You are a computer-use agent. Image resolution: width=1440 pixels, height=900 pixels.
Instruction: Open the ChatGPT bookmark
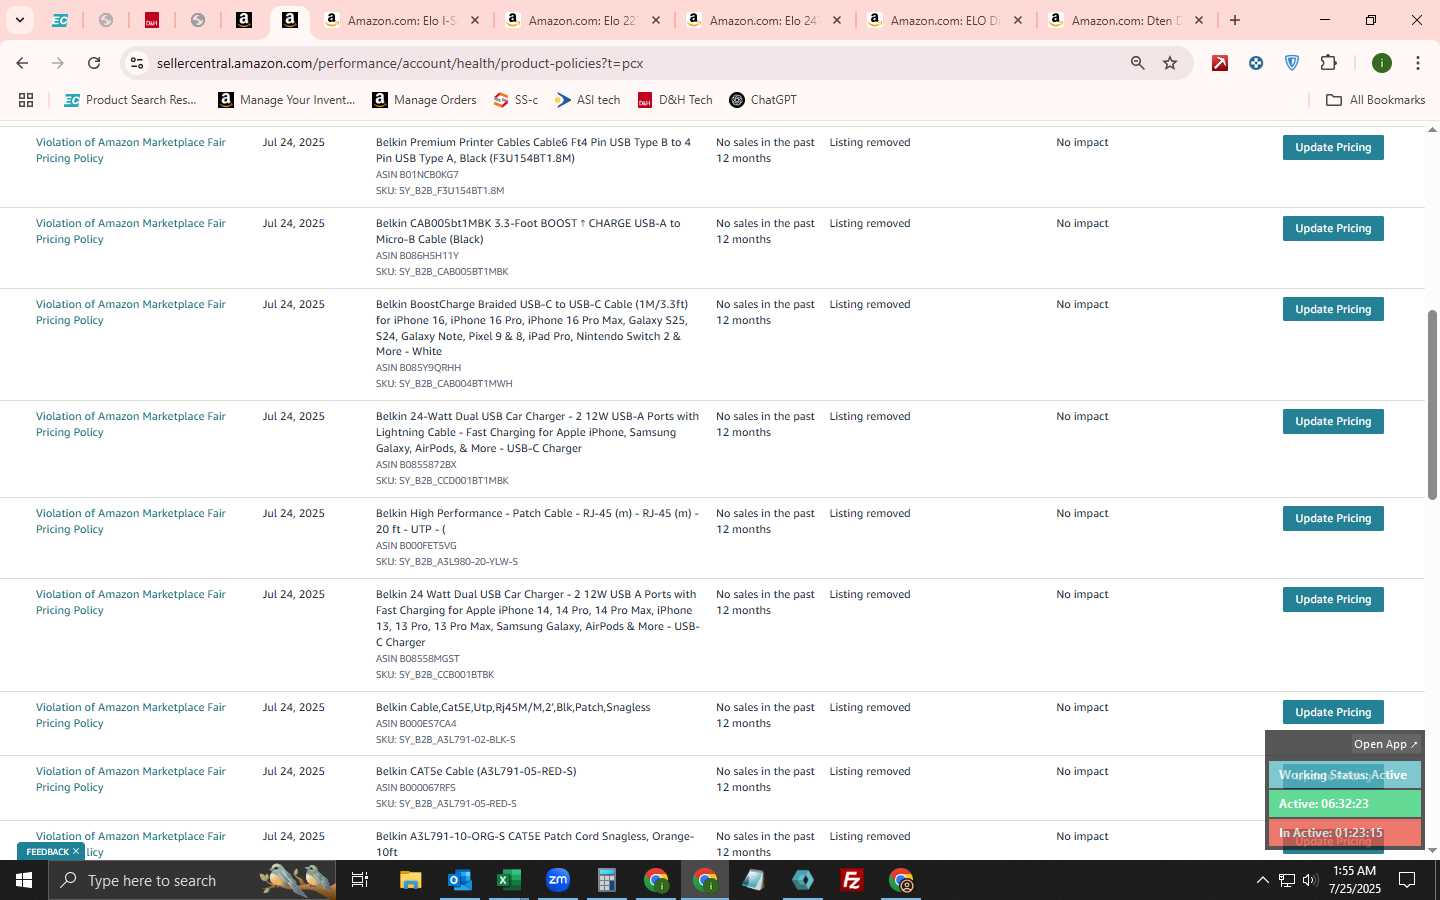click(x=763, y=100)
